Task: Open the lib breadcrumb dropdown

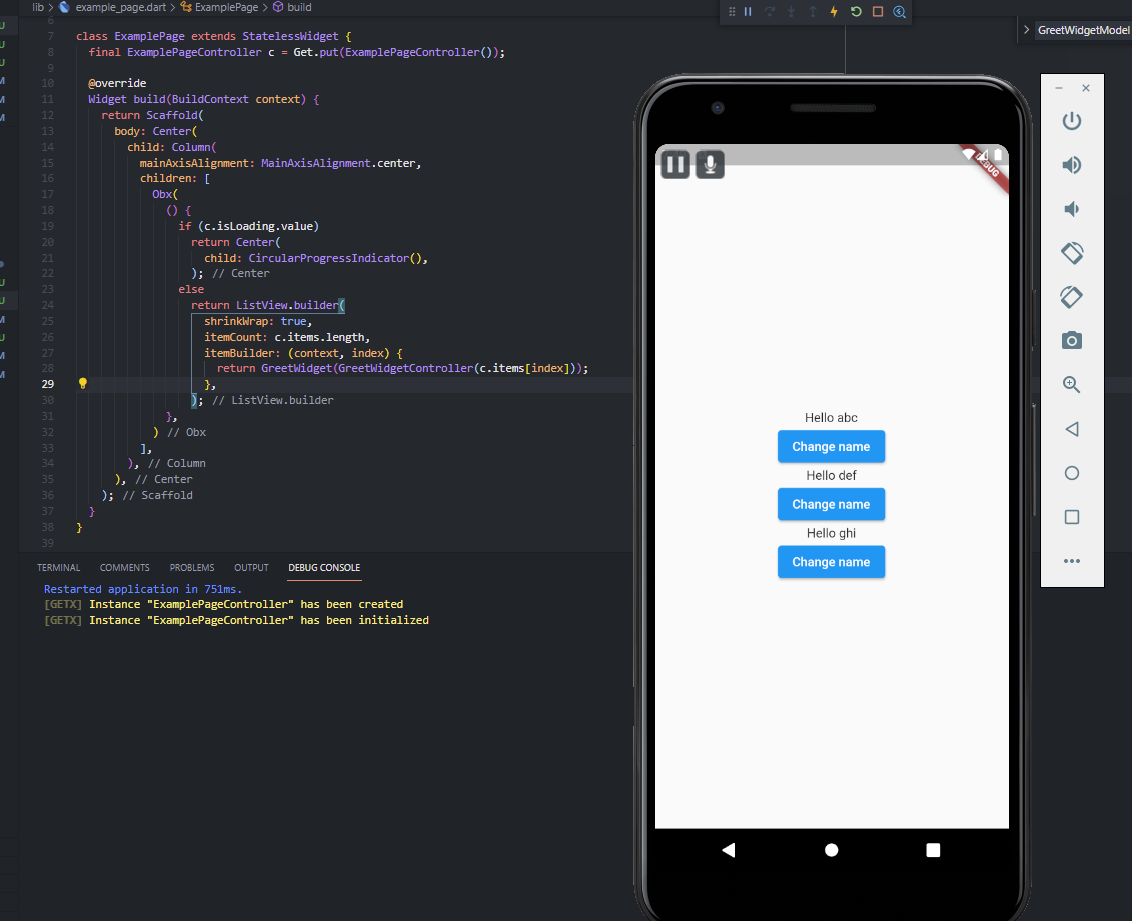Action: tap(38, 5)
